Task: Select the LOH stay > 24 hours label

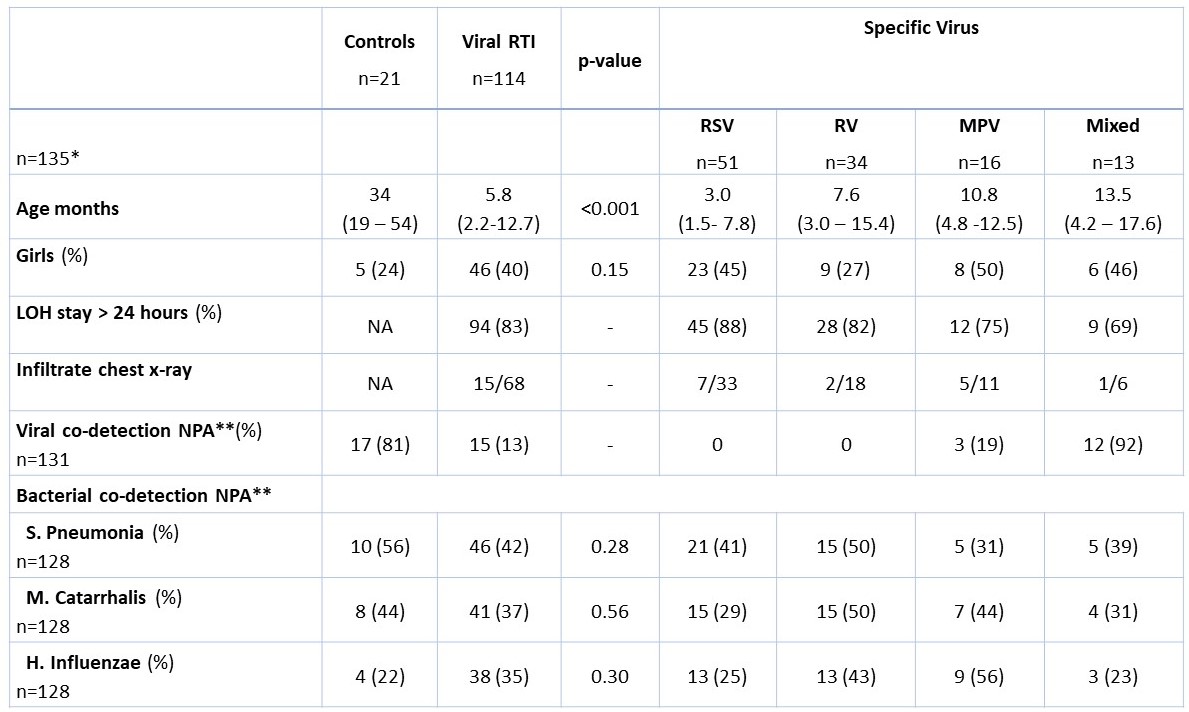Action: tap(119, 312)
